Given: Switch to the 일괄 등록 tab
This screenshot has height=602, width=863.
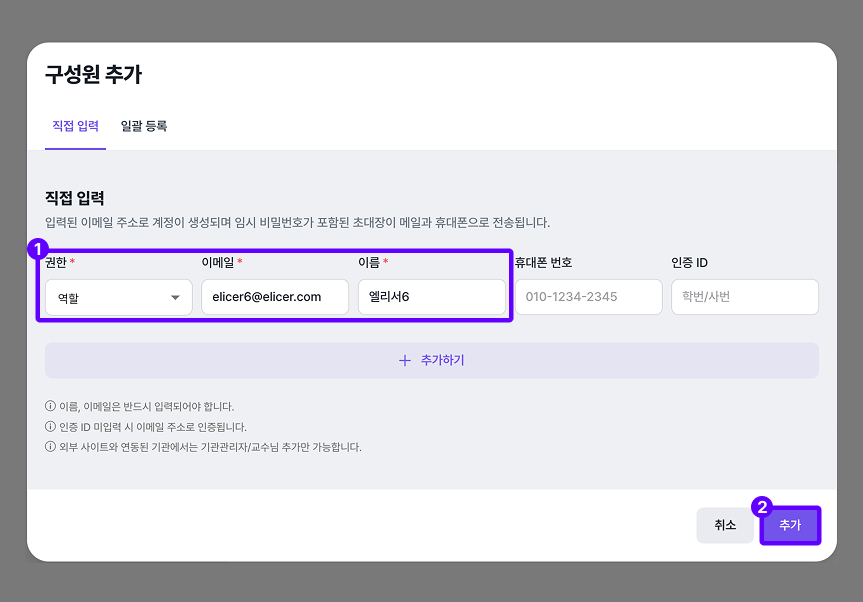Looking at the screenshot, I should pos(143,127).
